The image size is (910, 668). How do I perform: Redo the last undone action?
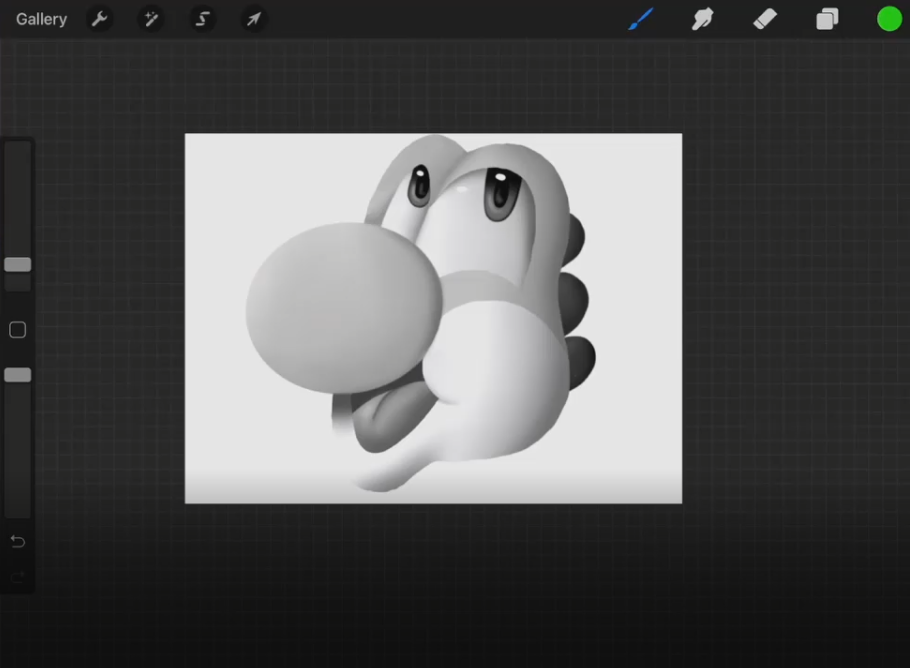17,577
